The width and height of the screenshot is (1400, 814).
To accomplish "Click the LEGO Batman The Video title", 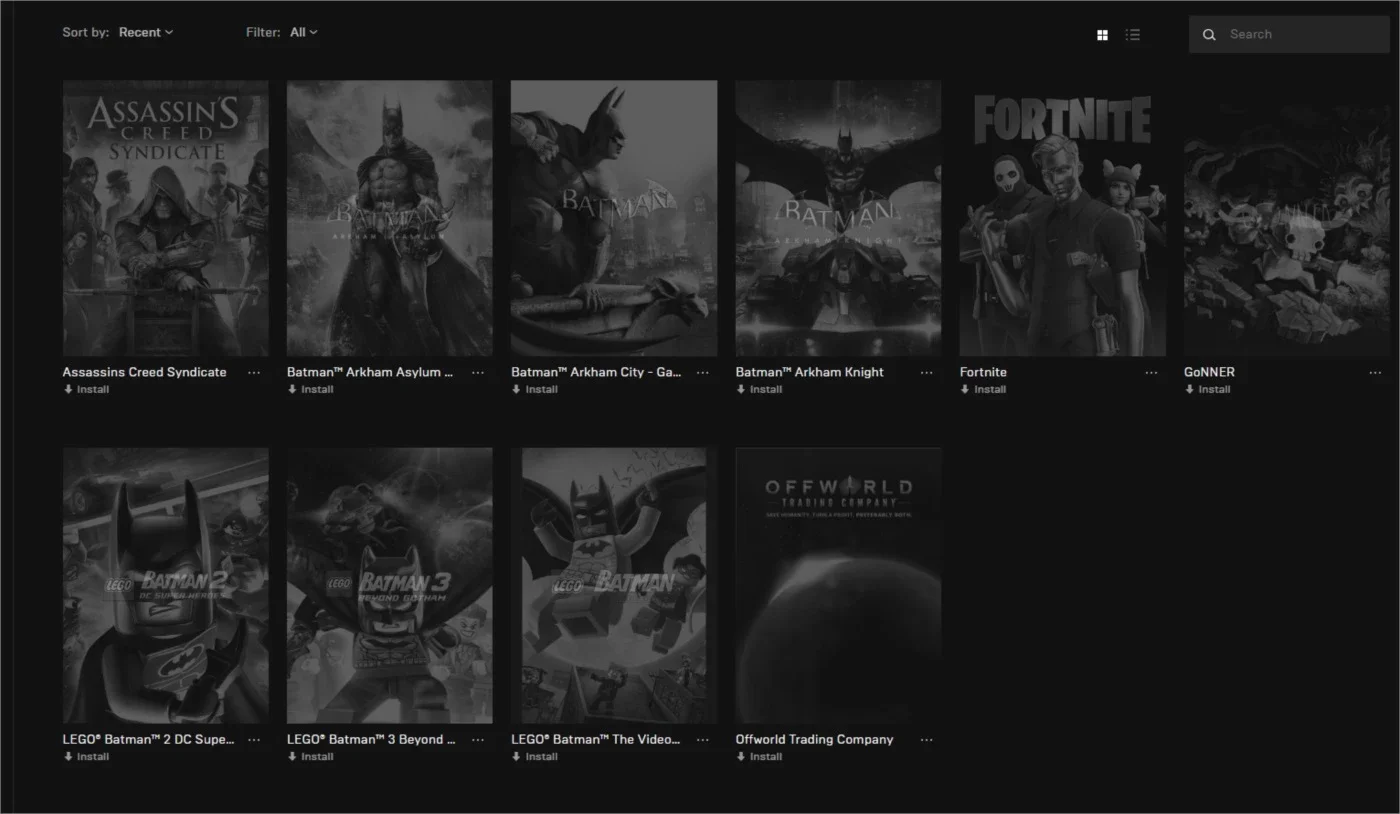I will pos(596,739).
